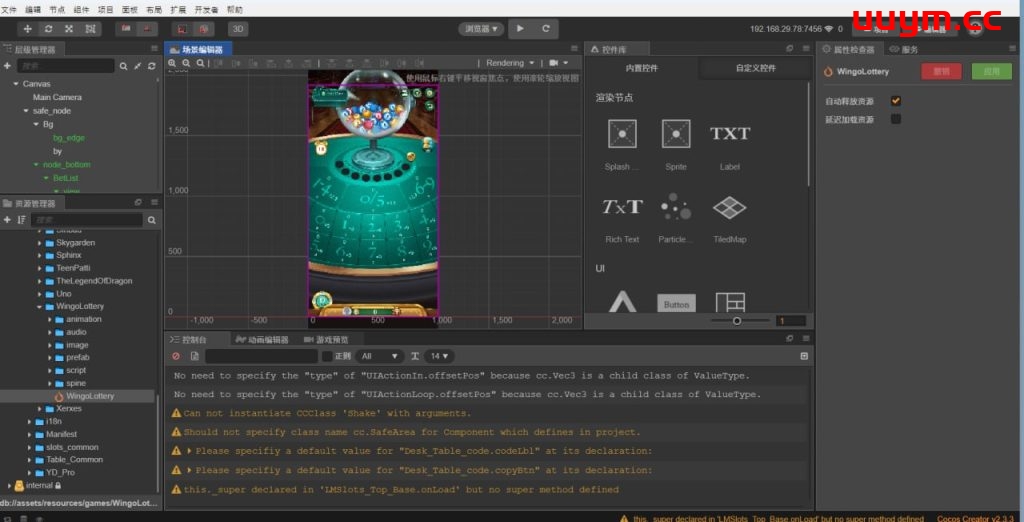The height and width of the screenshot is (522, 1024).
Task: Open the console log level All dropdown
Action: (x=380, y=356)
